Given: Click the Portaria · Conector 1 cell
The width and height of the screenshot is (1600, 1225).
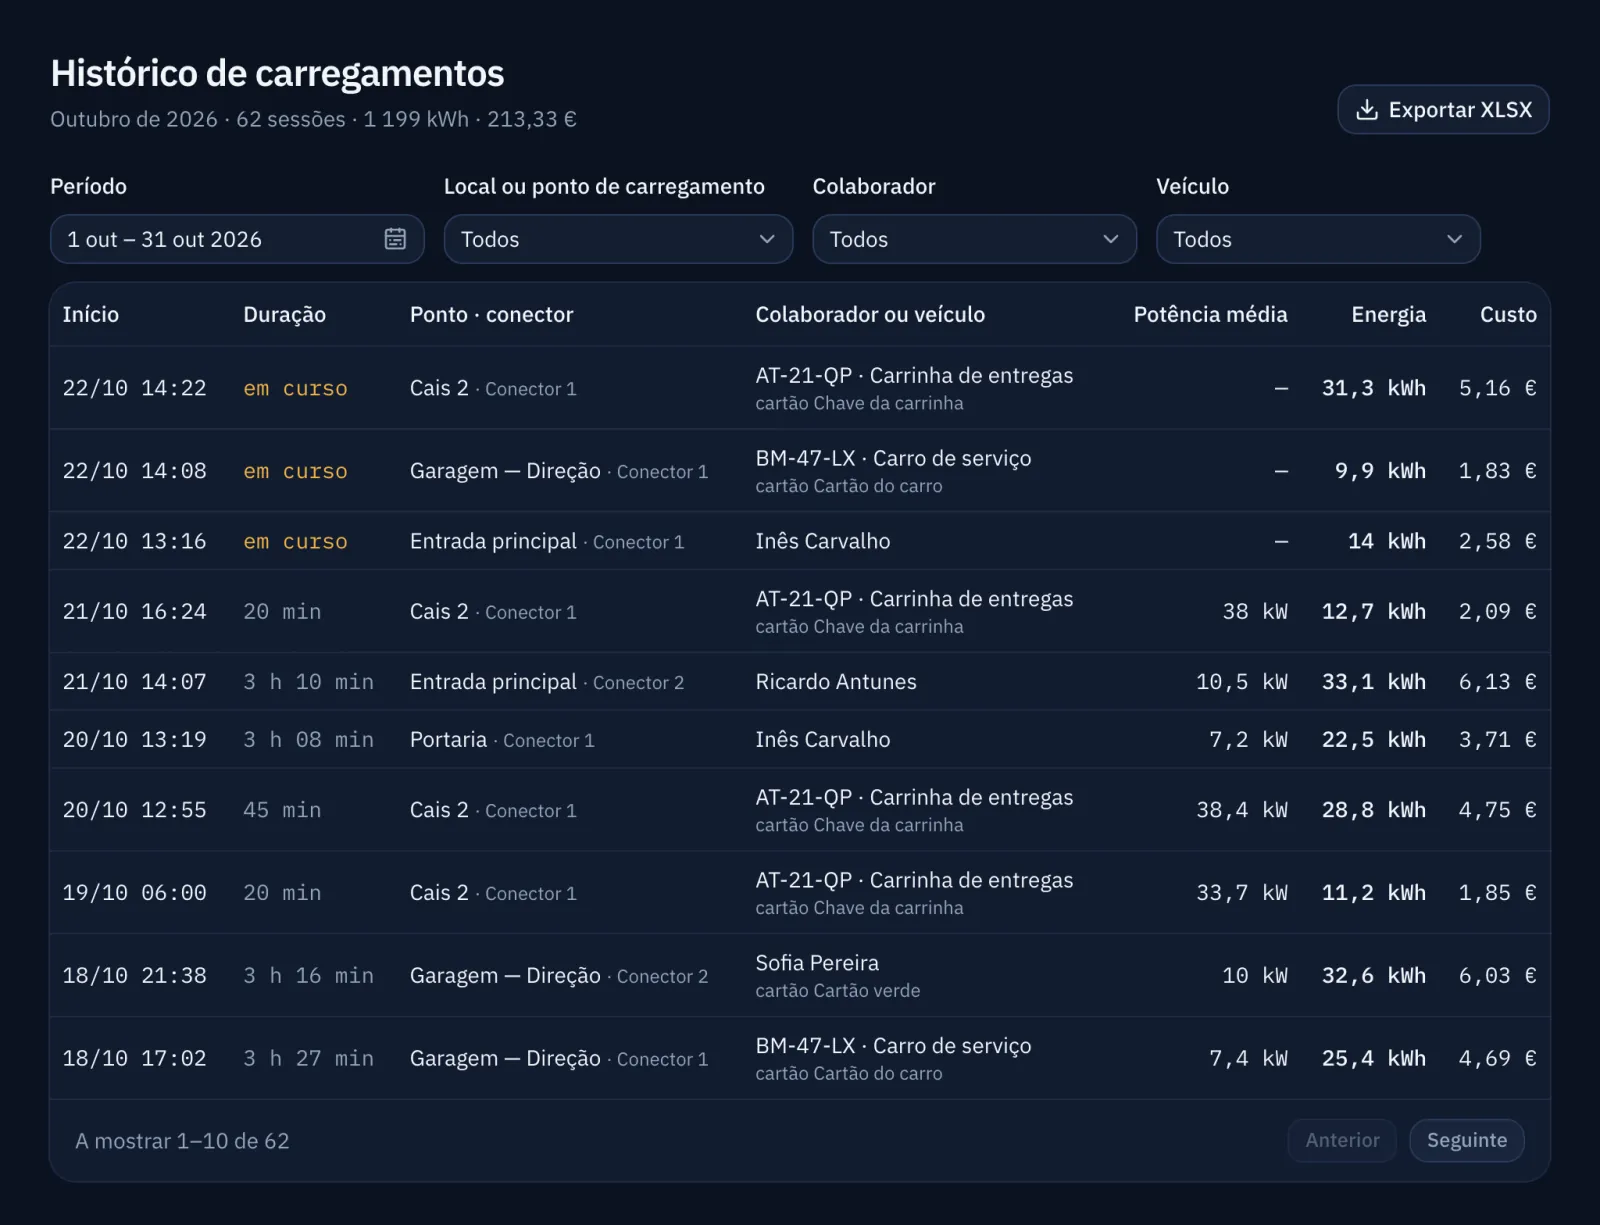Looking at the screenshot, I should click(502, 740).
